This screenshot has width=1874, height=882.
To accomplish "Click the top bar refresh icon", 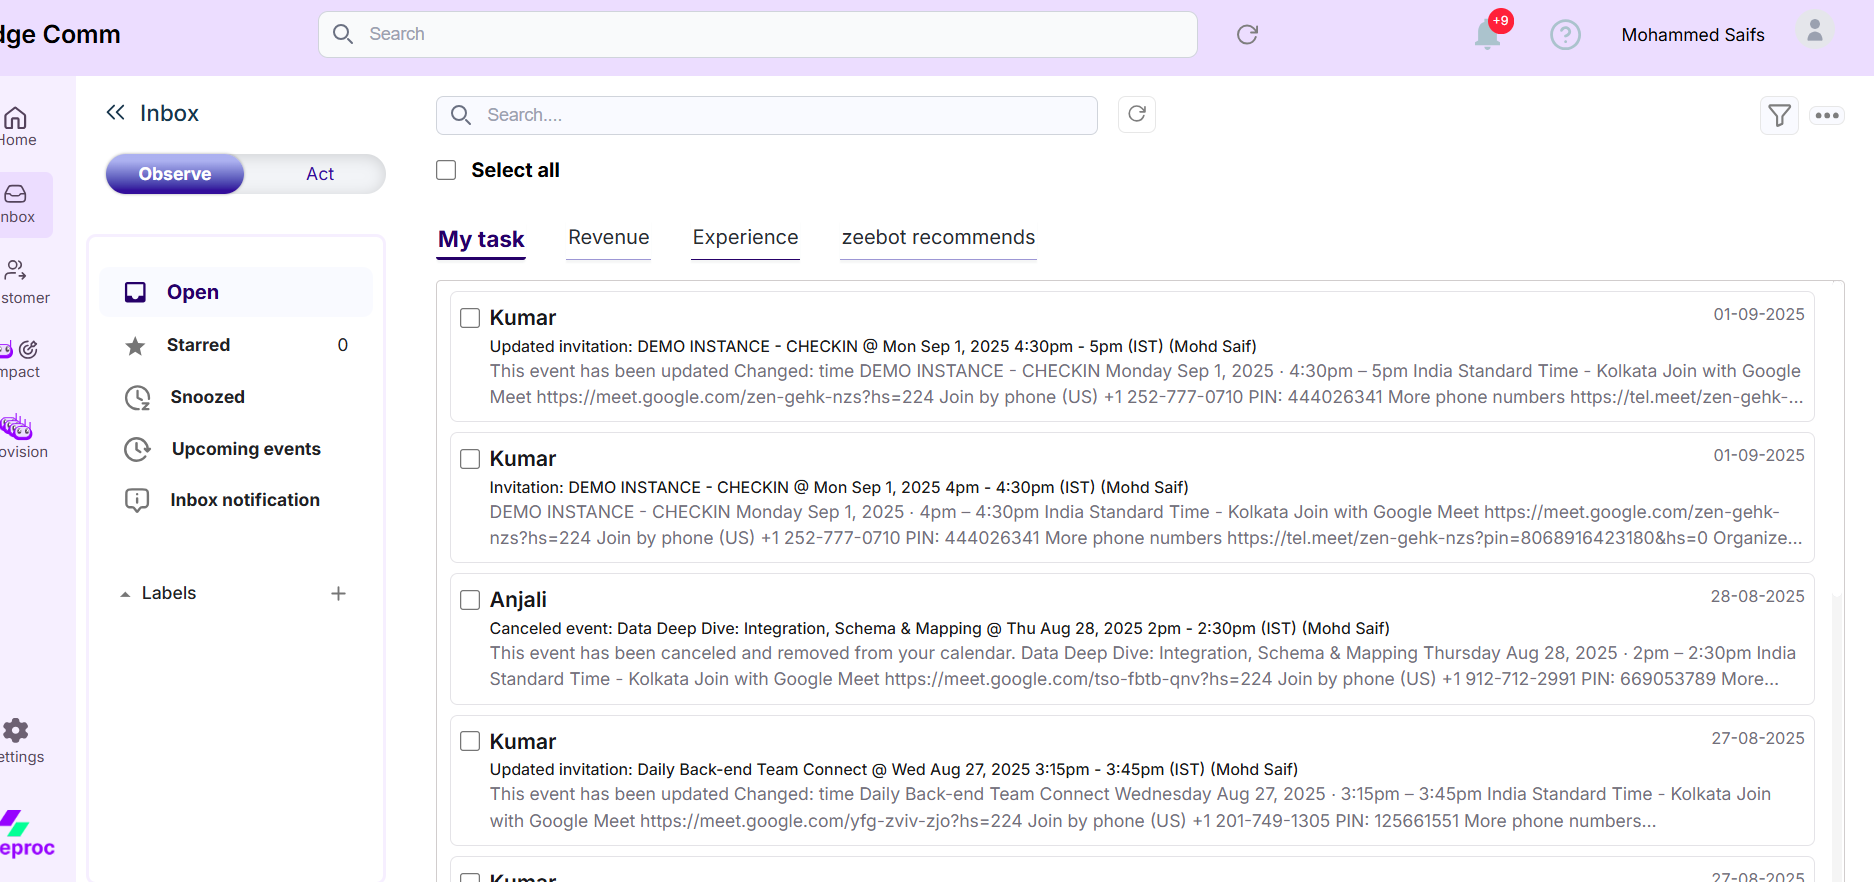I will (1247, 35).
